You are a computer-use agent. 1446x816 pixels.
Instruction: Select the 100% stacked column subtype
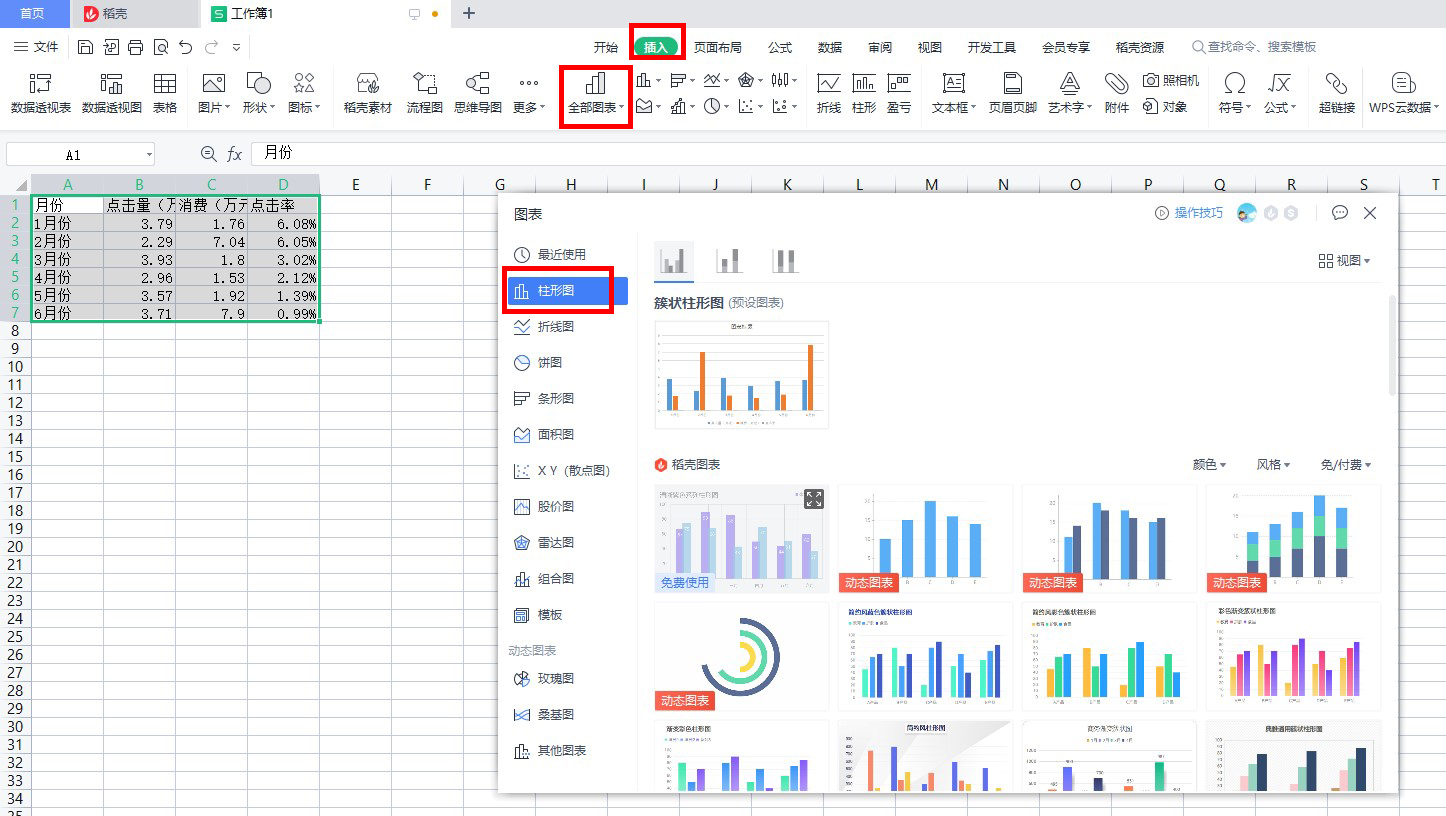tap(785, 261)
